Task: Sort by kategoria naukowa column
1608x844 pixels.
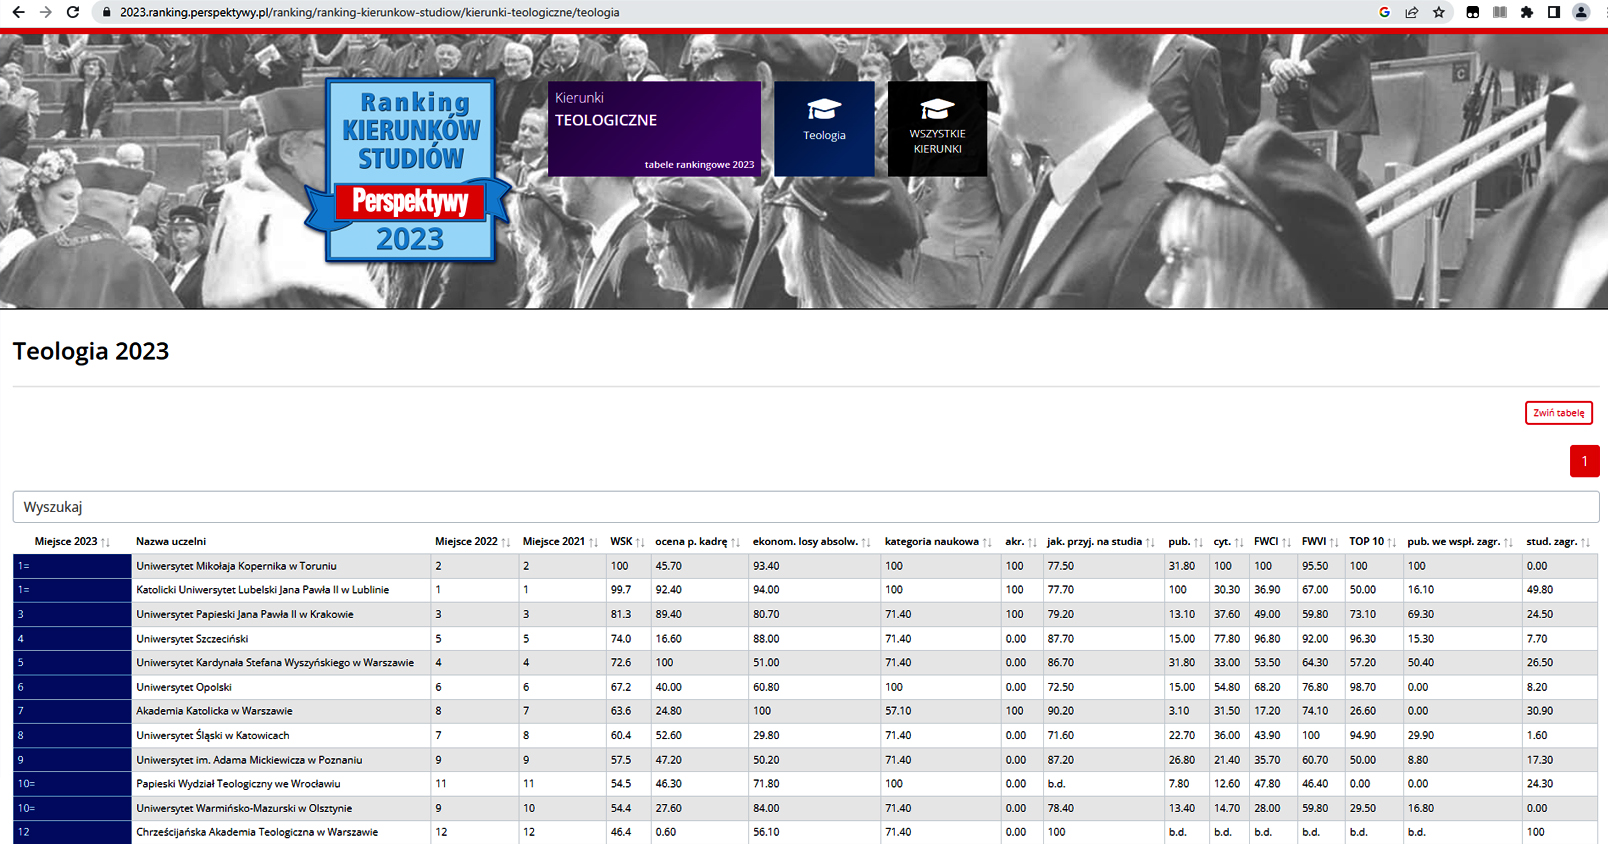Action: 938,541
